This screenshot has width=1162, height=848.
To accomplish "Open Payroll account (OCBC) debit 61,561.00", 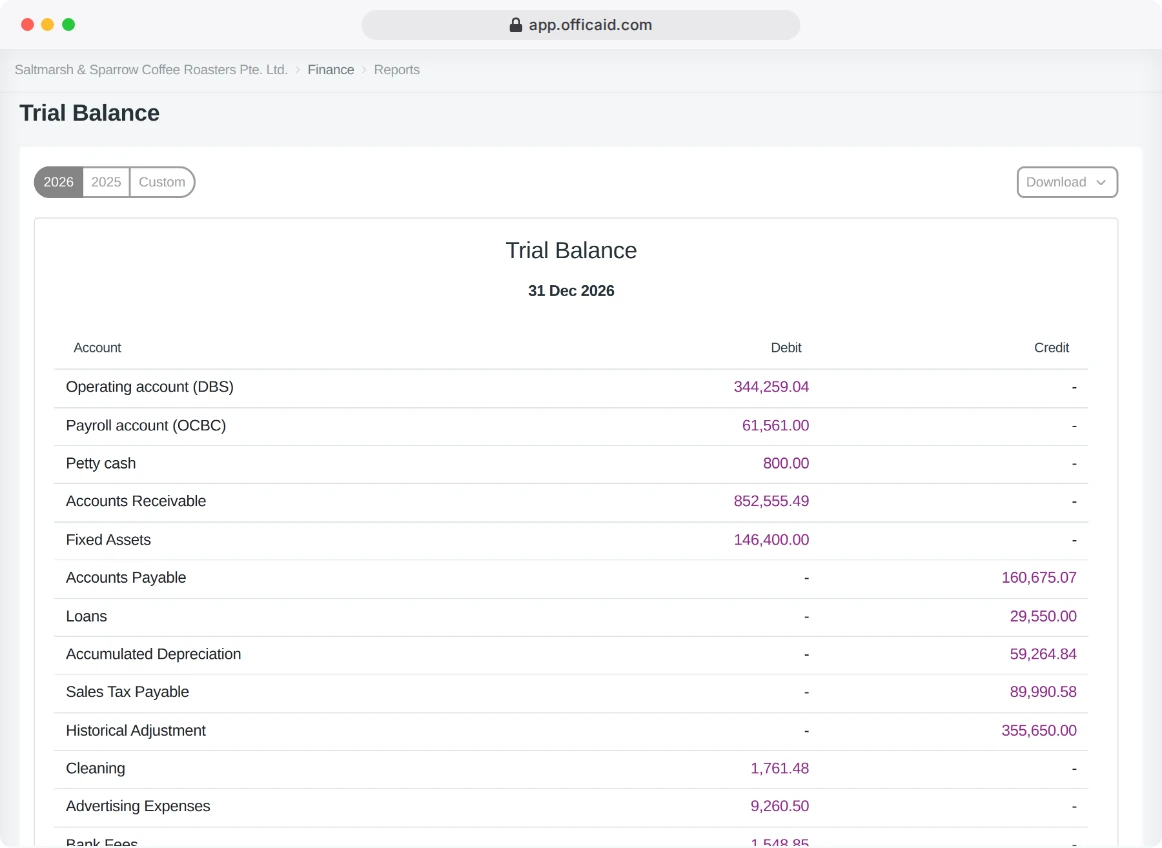I will (775, 425).
